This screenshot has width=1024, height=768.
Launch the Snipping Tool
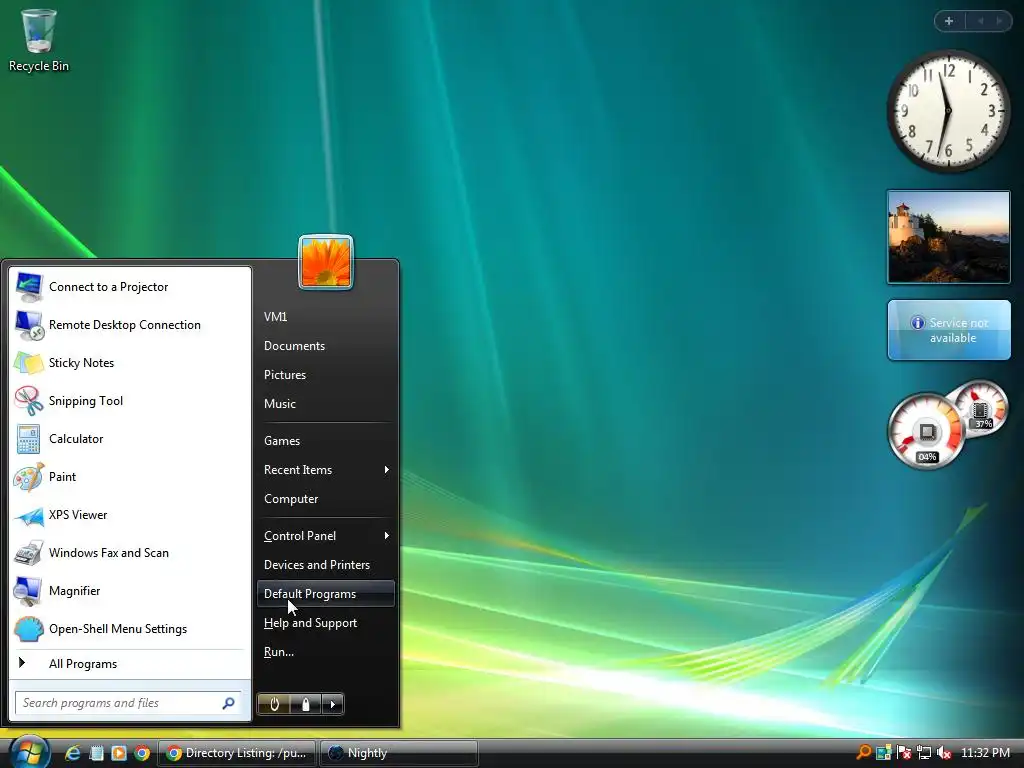[129, 401]
